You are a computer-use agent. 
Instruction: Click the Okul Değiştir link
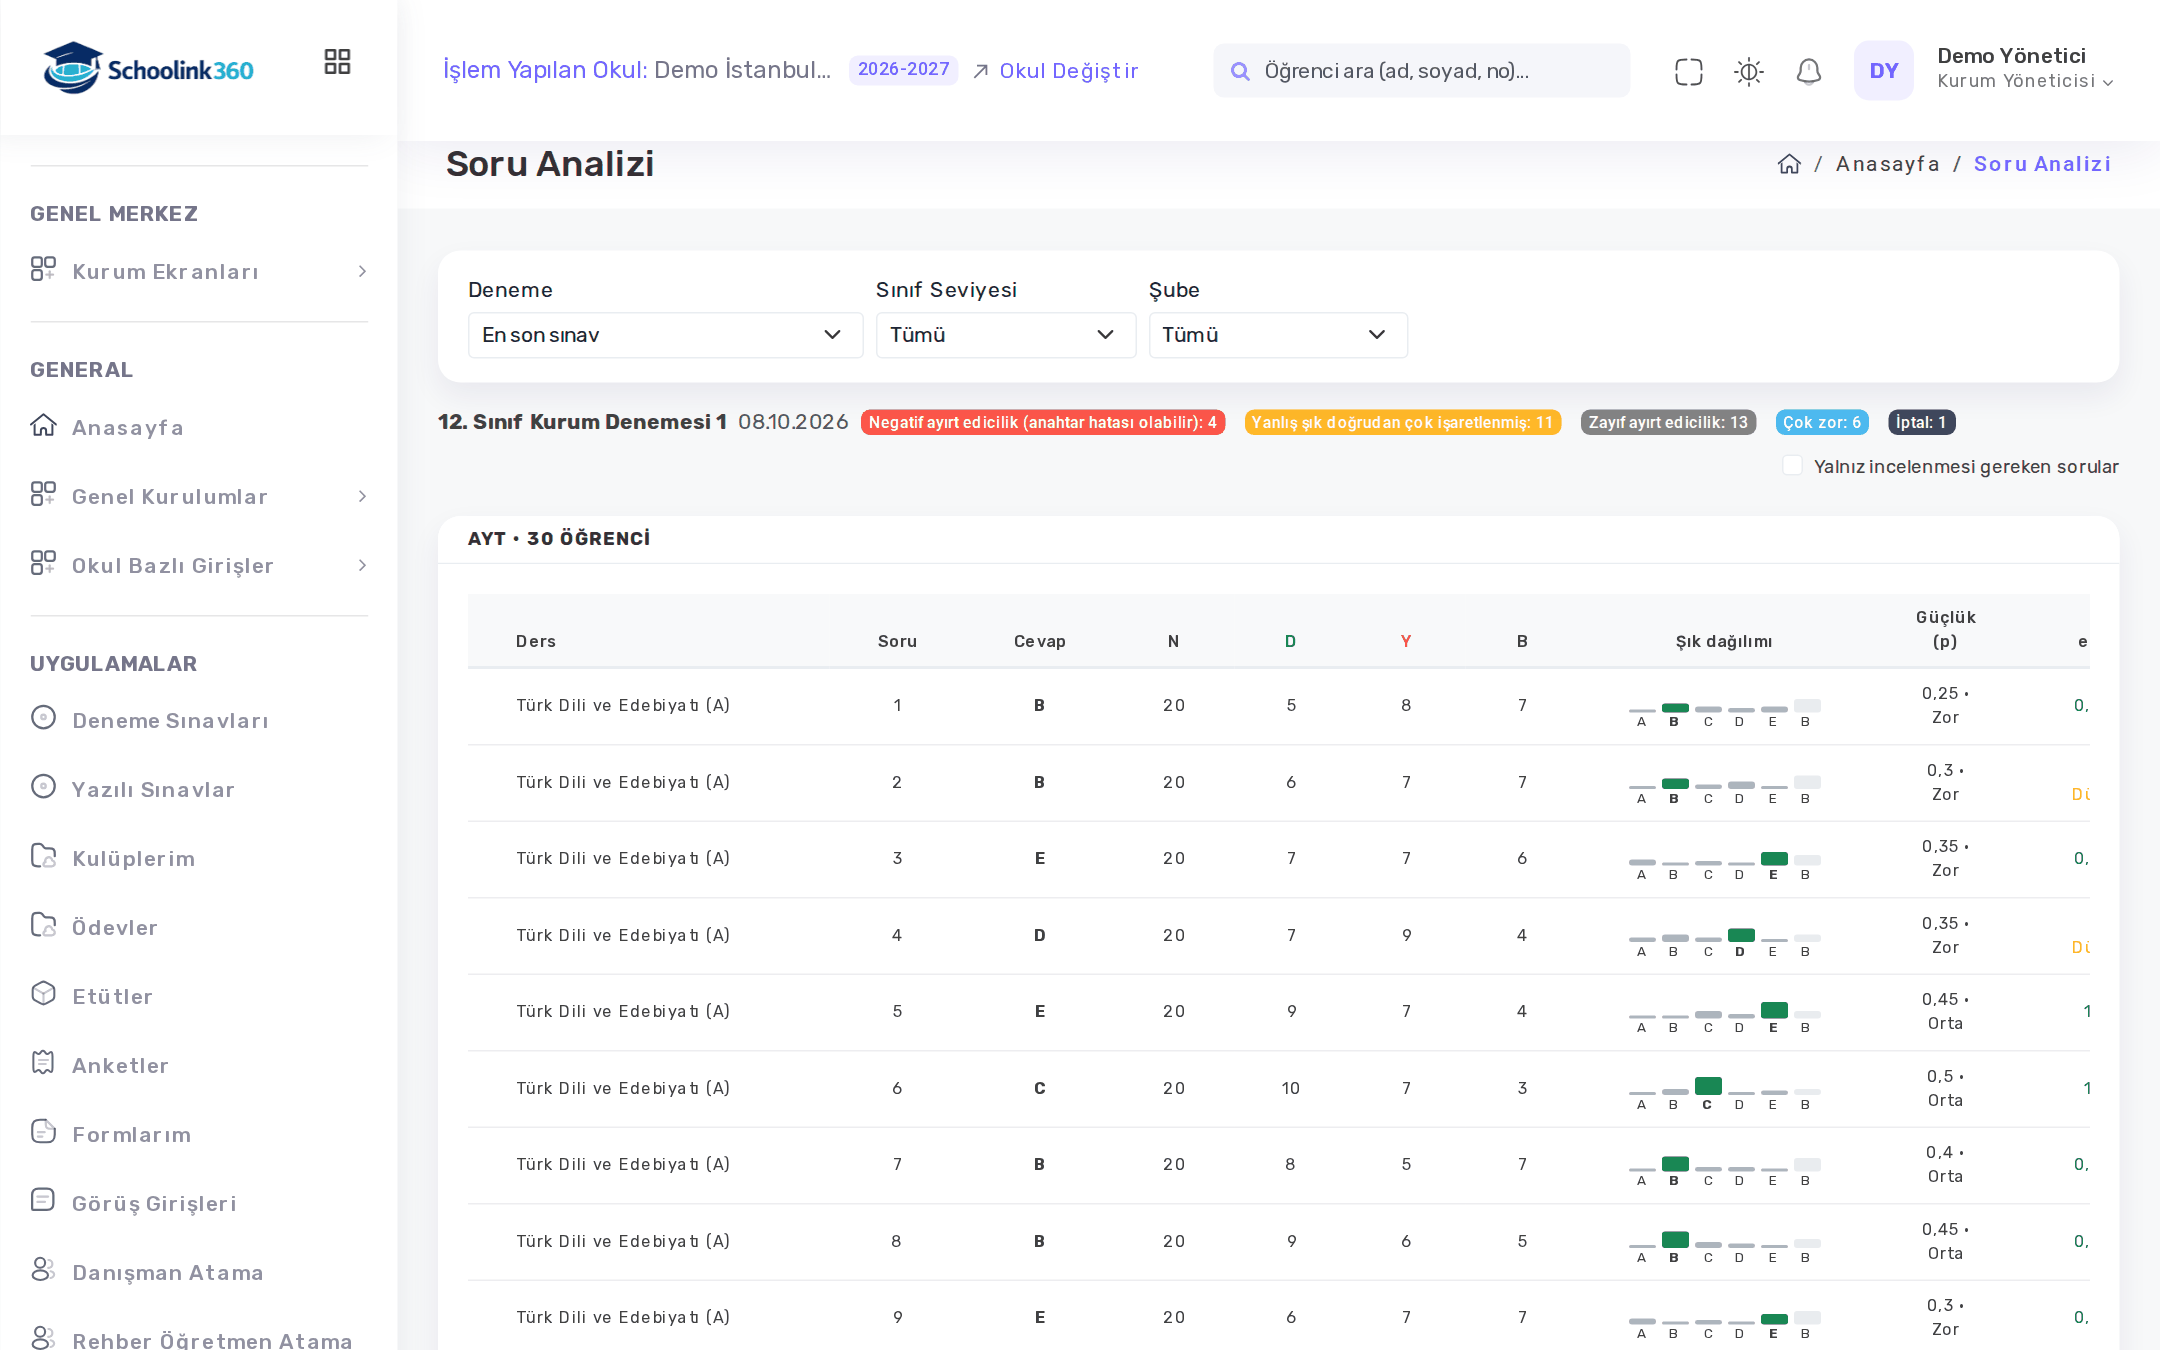1056,71
